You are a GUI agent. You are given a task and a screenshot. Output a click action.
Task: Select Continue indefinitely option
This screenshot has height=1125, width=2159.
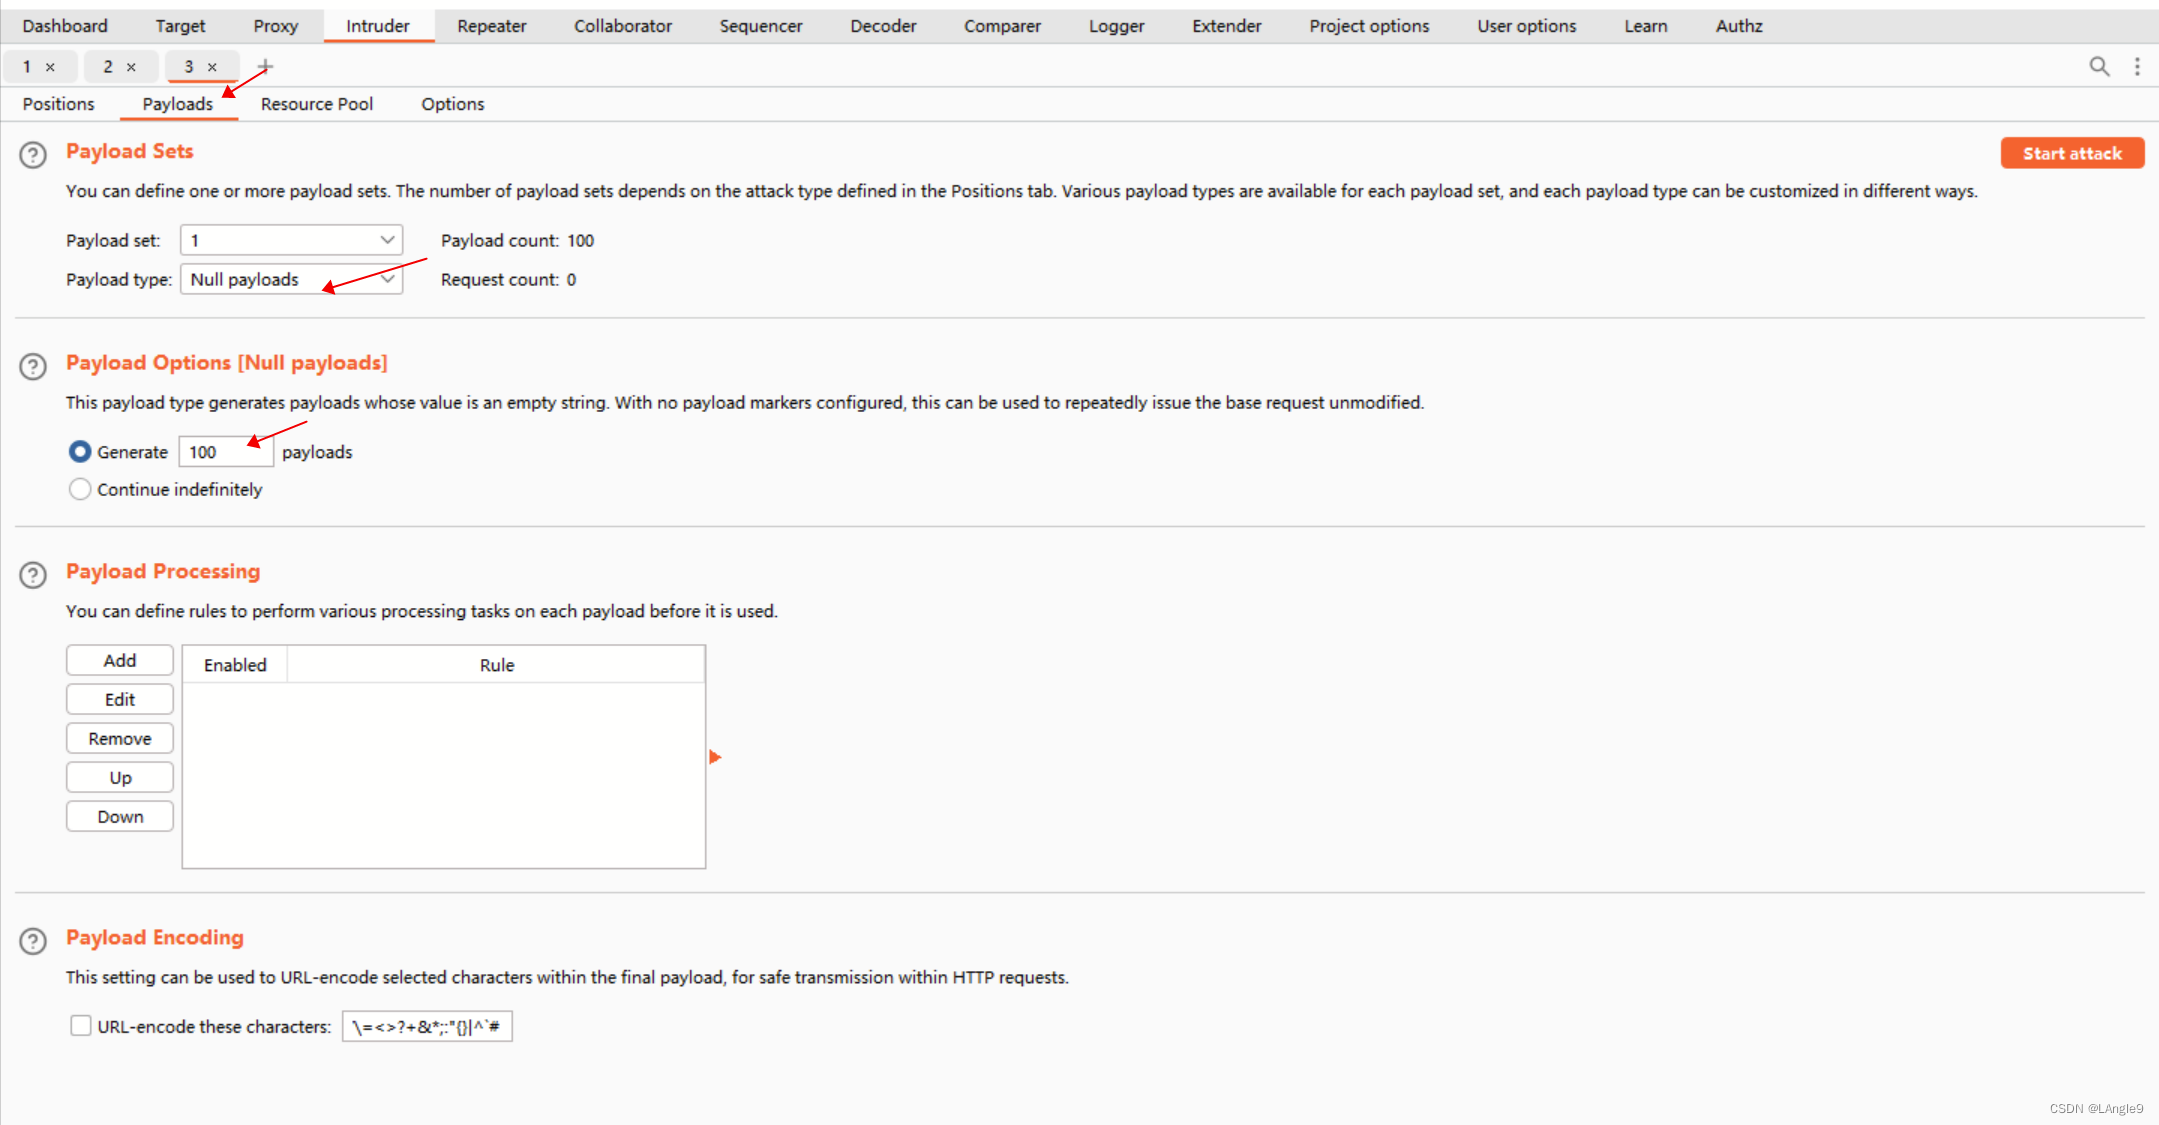pyautogui.click(x=80, y=489)
